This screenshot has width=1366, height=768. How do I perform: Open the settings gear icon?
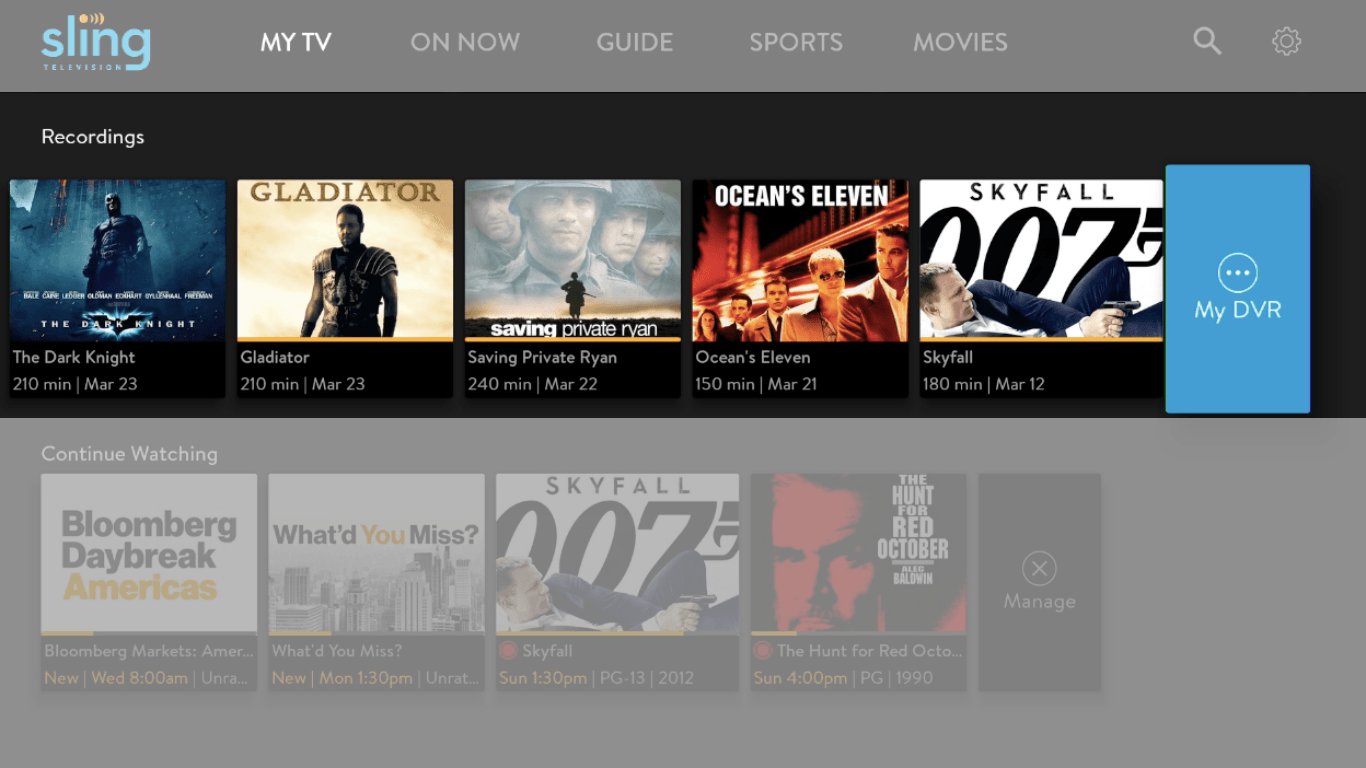pyautogui.click(x=1286, y=41)
